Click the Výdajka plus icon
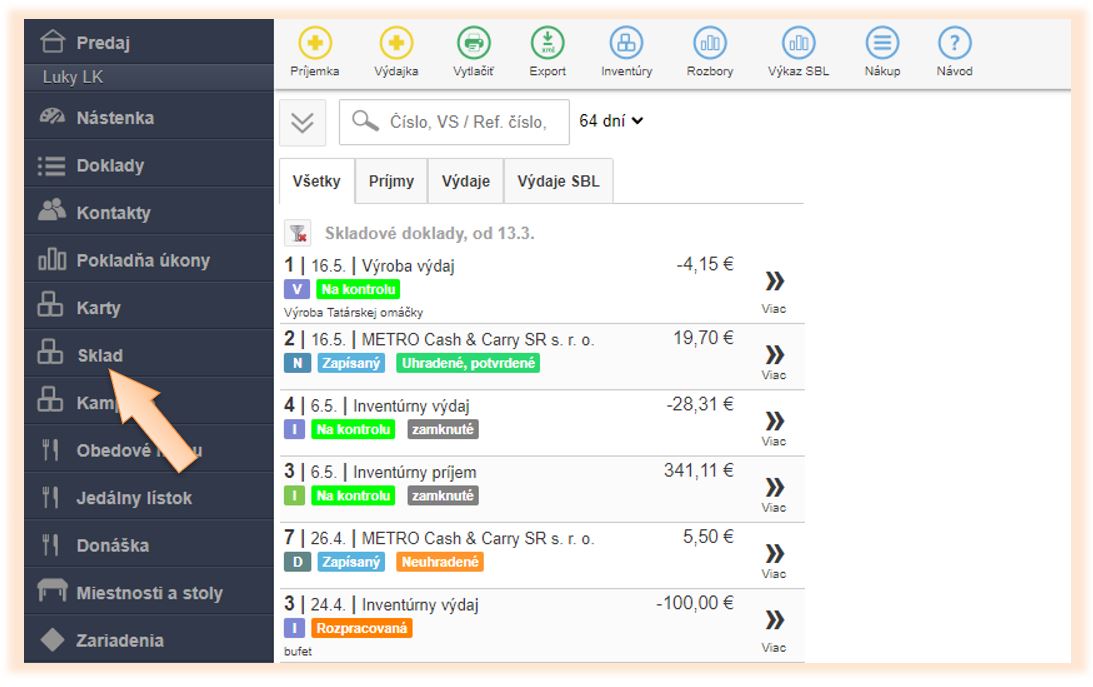1093x687 pixels. coord(396,44)
